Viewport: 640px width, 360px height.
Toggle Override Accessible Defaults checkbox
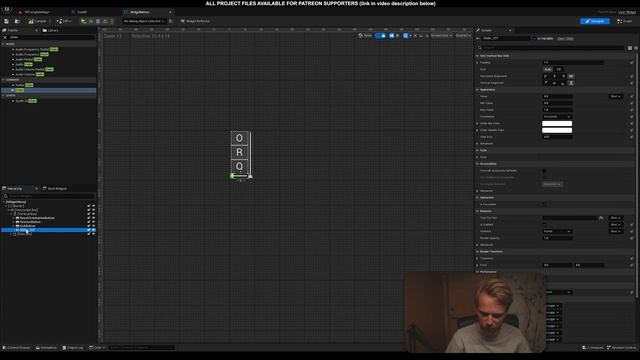pyautogui.click(x=544, y=171)
